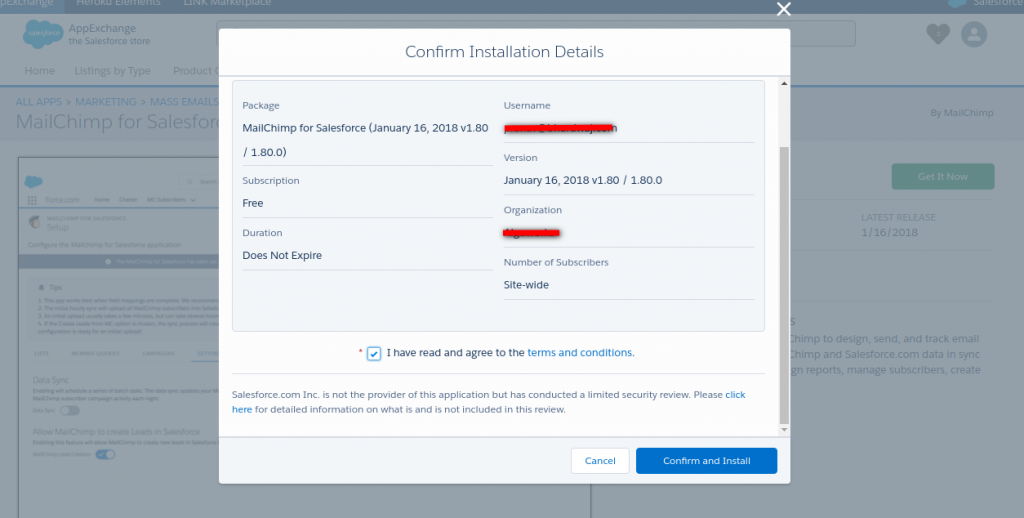
Task: Click the dialog scrollbar up arrow
Action: tap(784, 84)
